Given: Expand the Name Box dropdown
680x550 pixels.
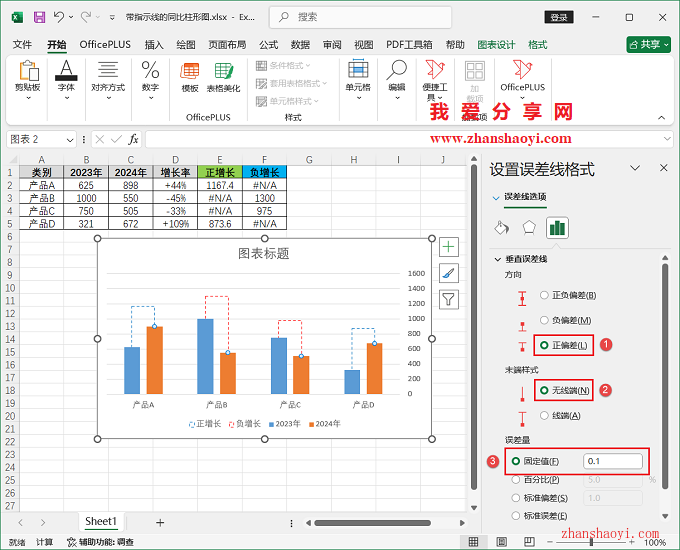Looking at the screenshot, I should pyautogui.click(x=70, y=140).
